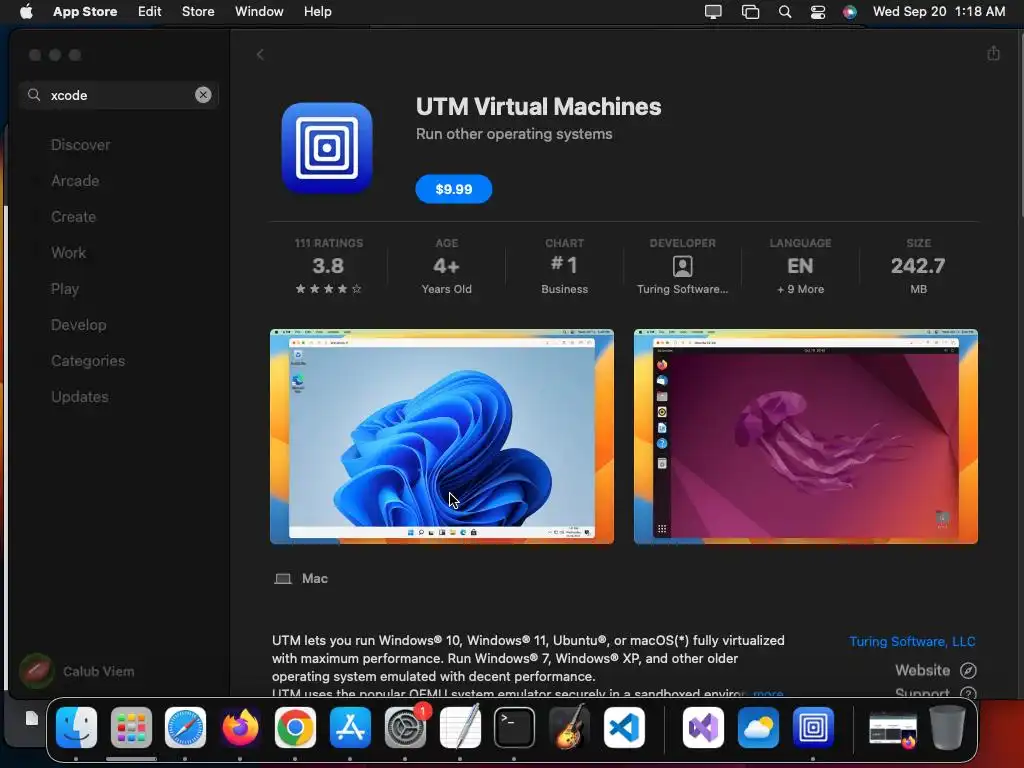Select Arcade in the sidebar

tap(75, 181)
